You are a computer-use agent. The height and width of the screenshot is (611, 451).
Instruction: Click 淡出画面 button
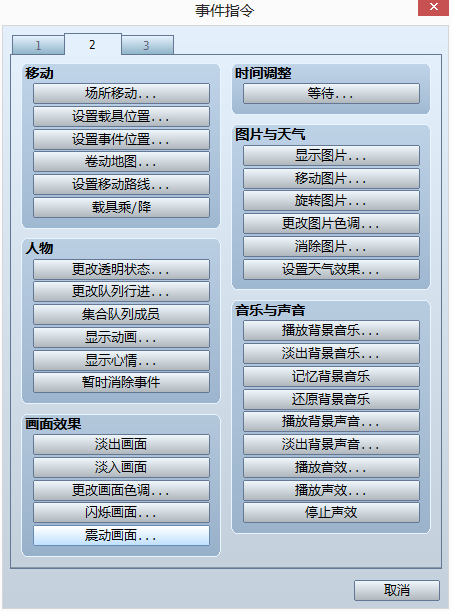pos(121,445)
